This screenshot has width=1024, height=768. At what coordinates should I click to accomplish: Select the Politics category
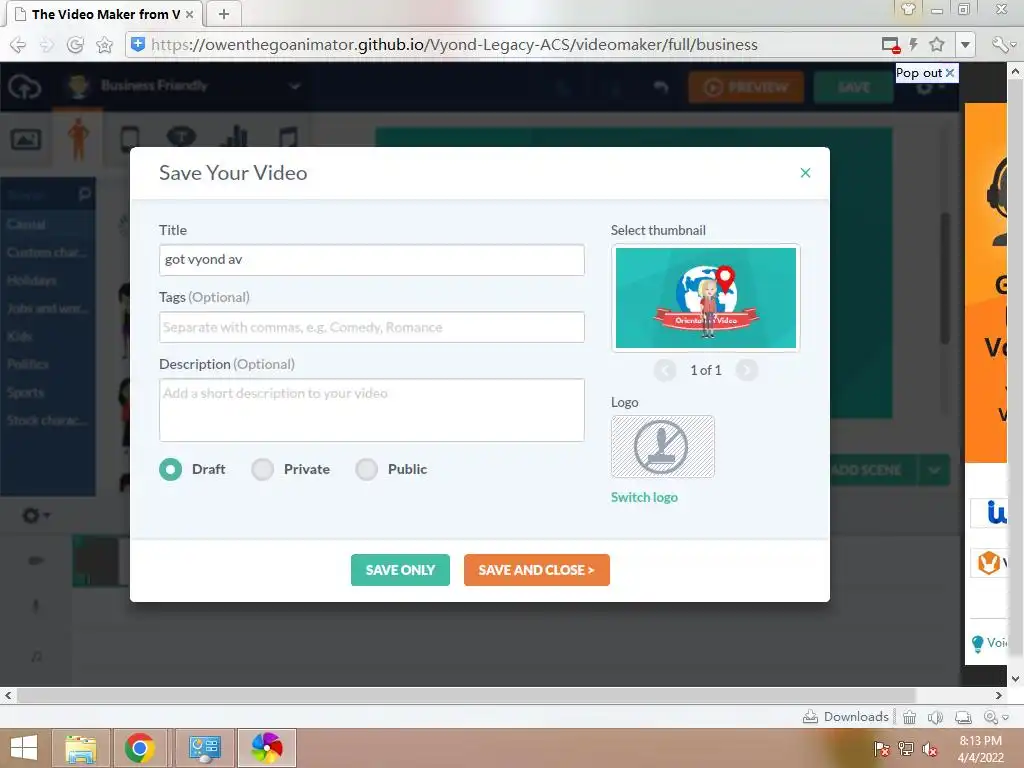pyautogui.click(x=47, y=364)
